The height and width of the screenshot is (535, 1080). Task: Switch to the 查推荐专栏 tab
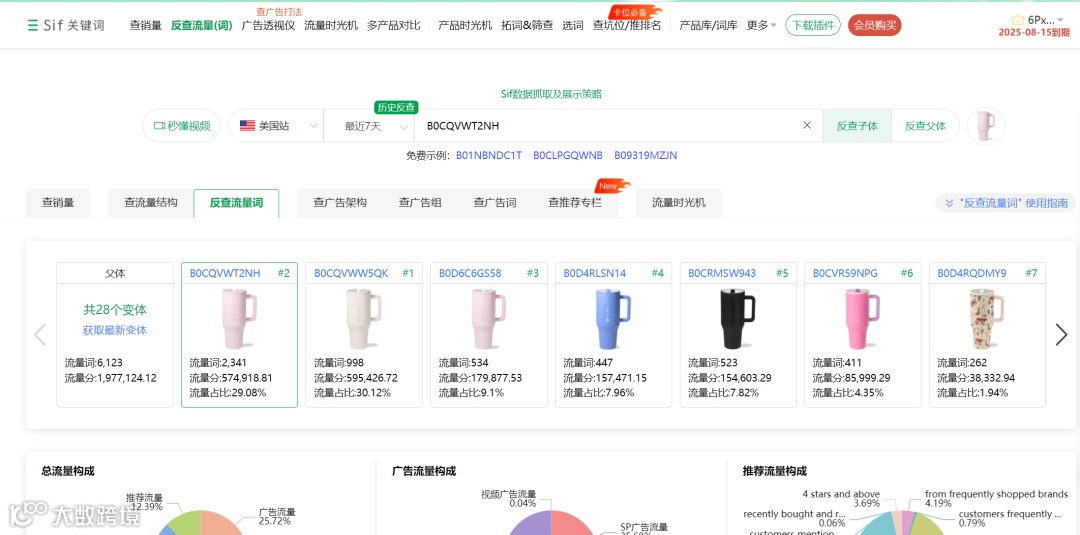[574, 203]
